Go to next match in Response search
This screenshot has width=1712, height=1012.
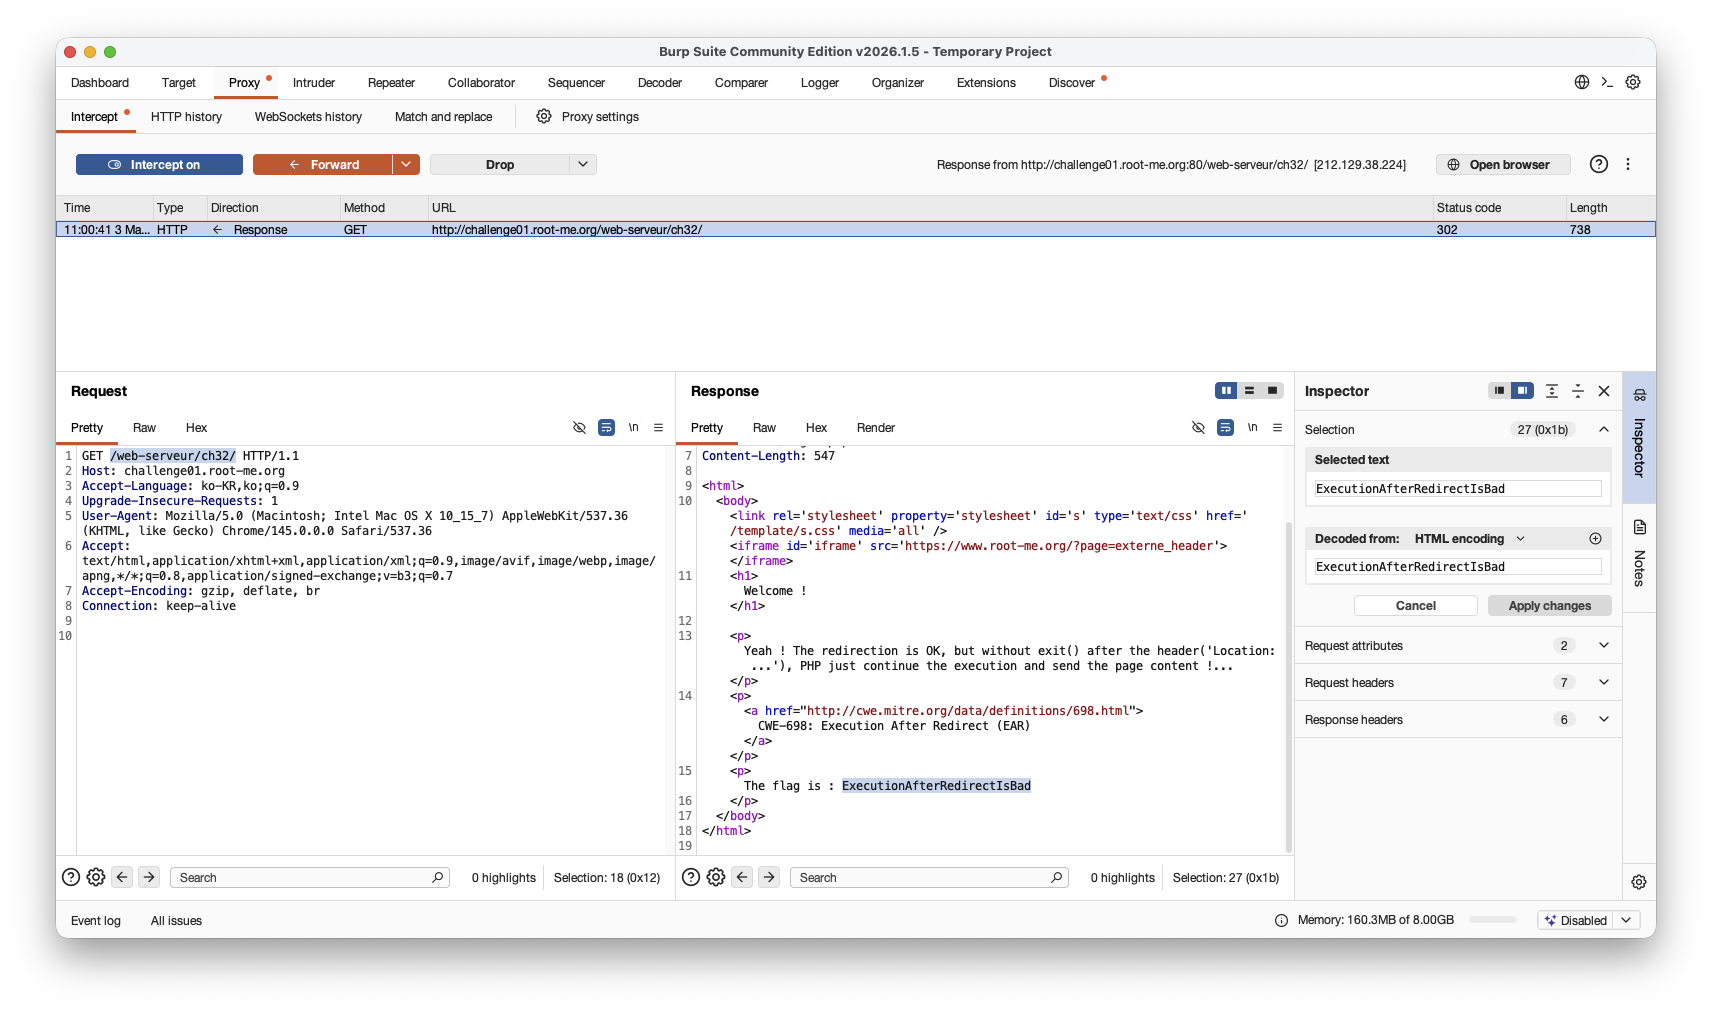point(769,877)
